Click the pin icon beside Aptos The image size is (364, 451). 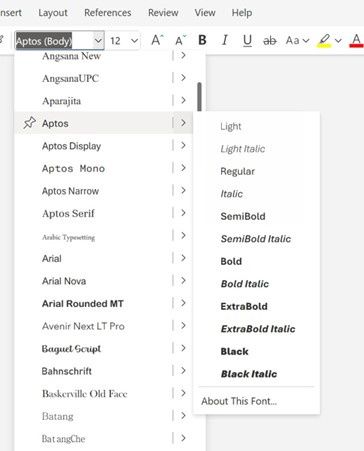29,123
